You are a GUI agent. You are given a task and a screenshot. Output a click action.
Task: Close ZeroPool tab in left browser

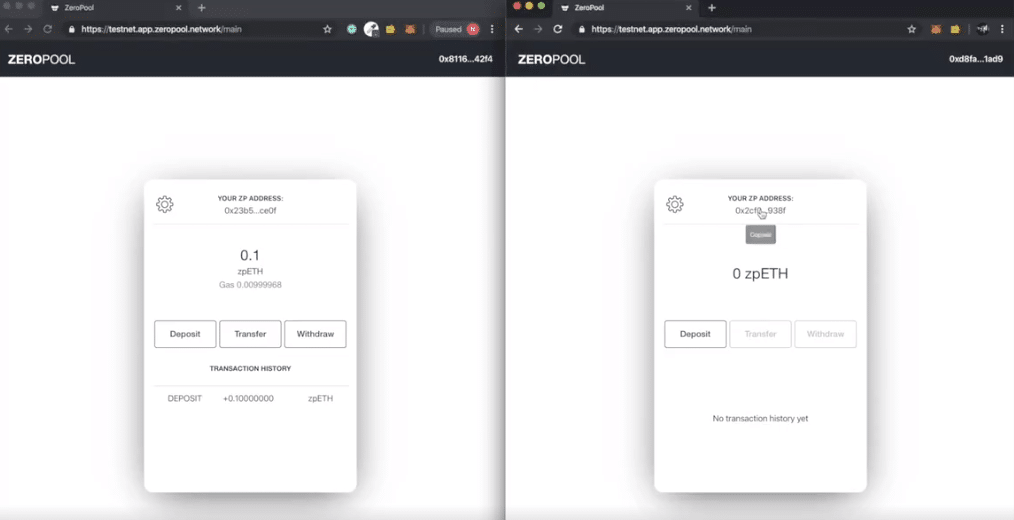[178, 8]
